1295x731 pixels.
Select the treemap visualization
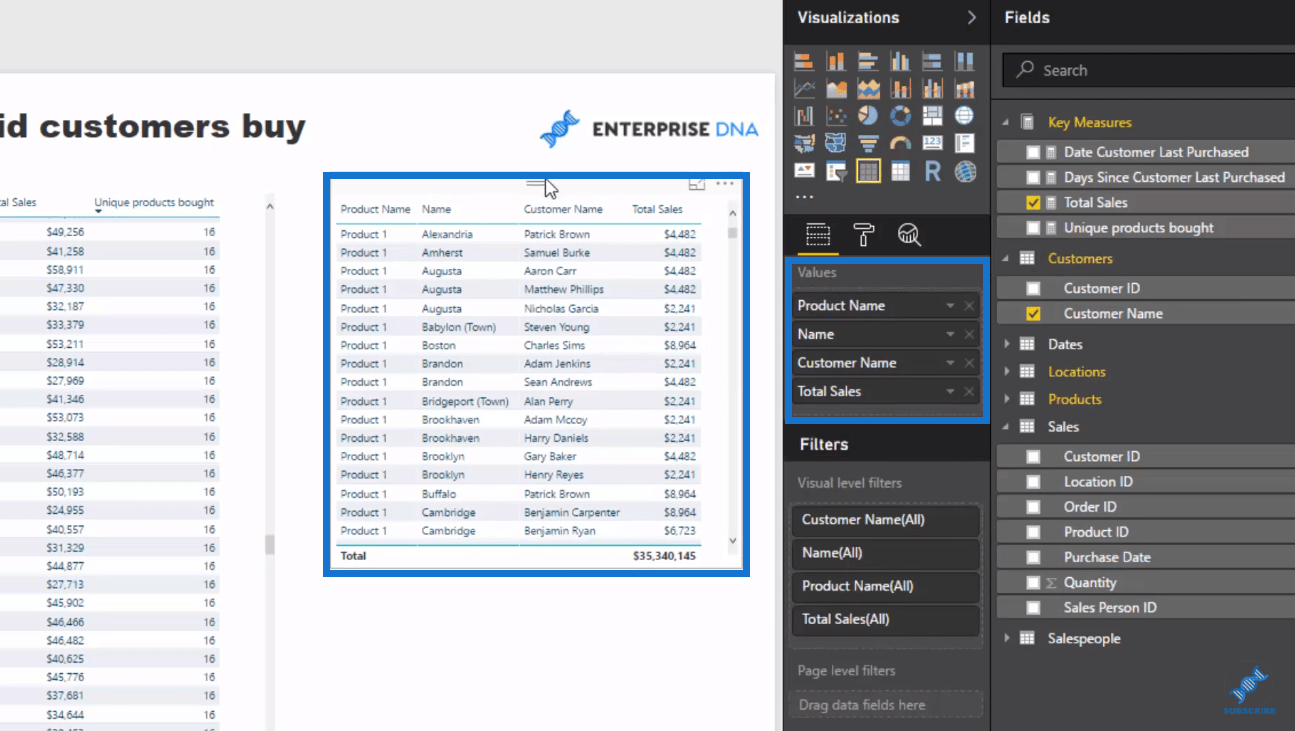pos(932,116)
